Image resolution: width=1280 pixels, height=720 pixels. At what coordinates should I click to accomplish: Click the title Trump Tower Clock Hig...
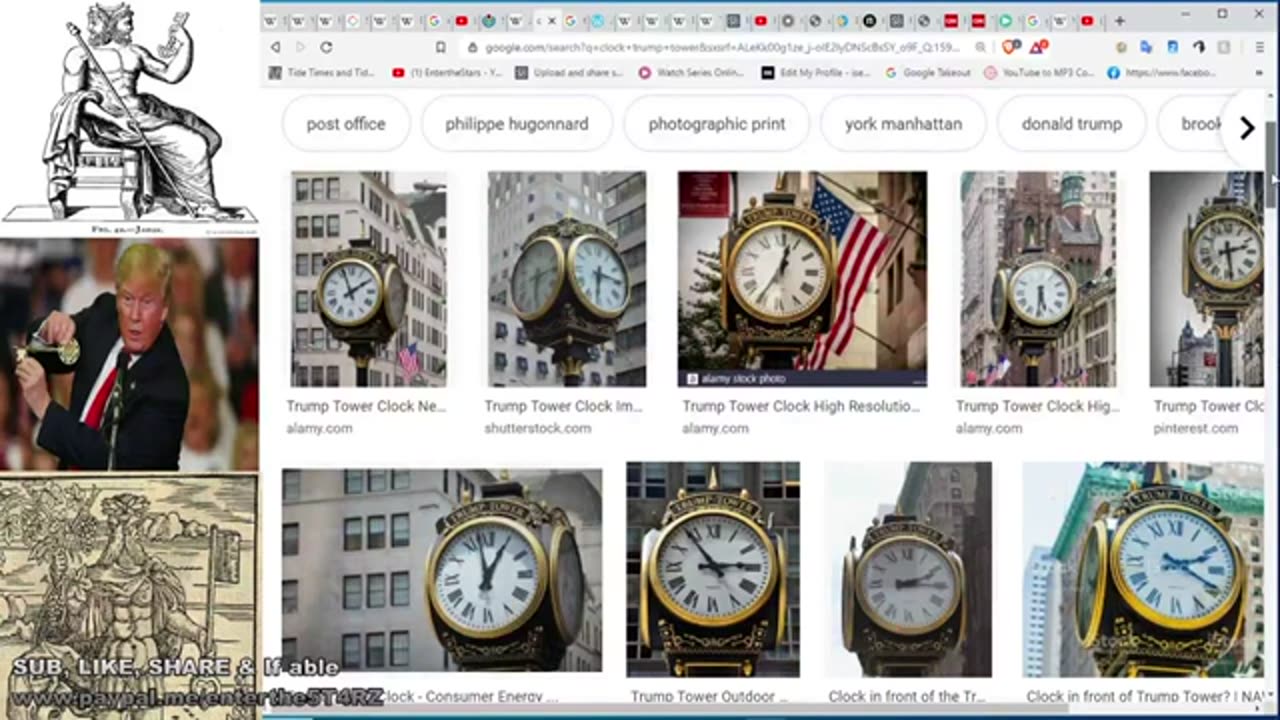[1038, 406]
